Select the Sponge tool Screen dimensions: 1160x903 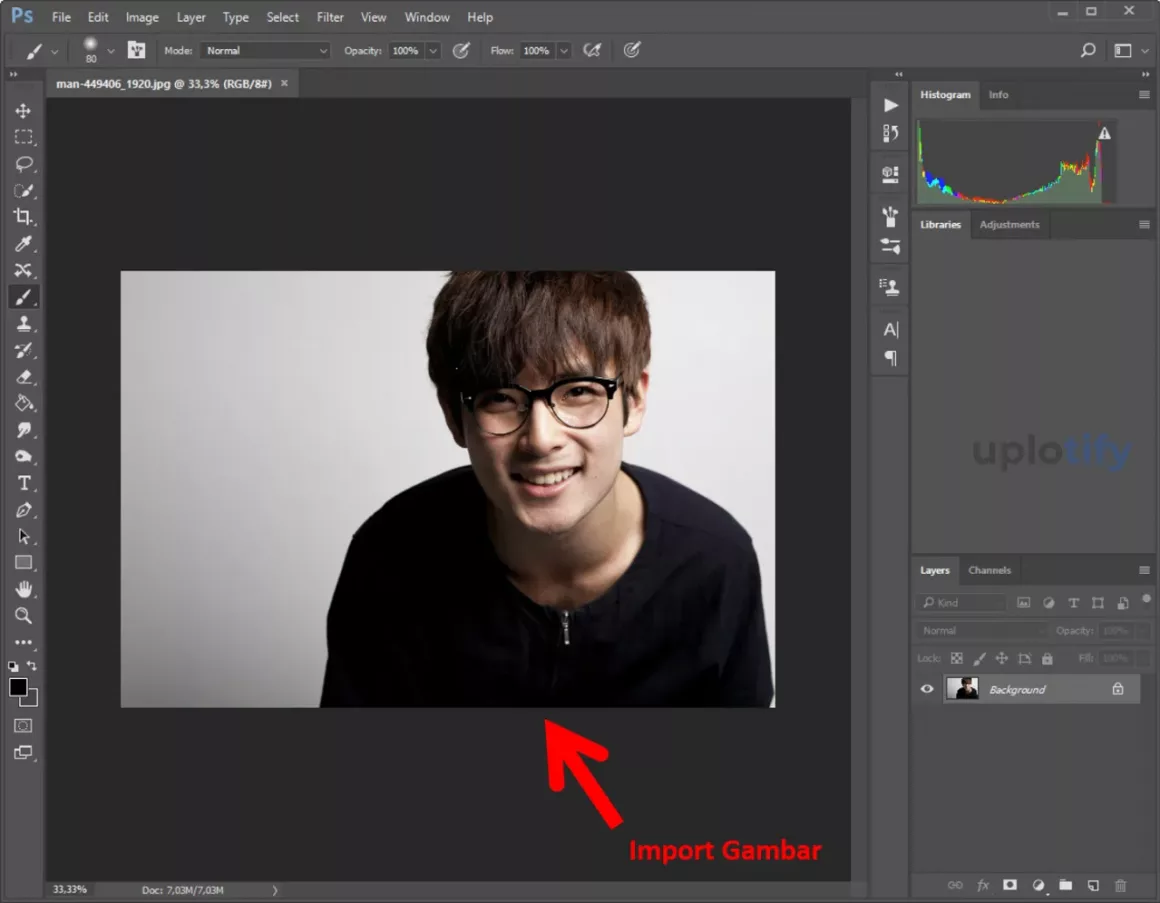tap(23, 456)
